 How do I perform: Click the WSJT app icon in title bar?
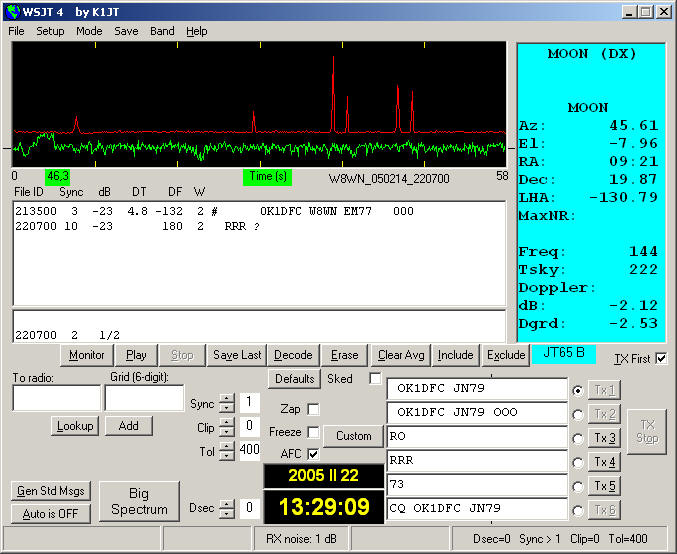point(13,12)
